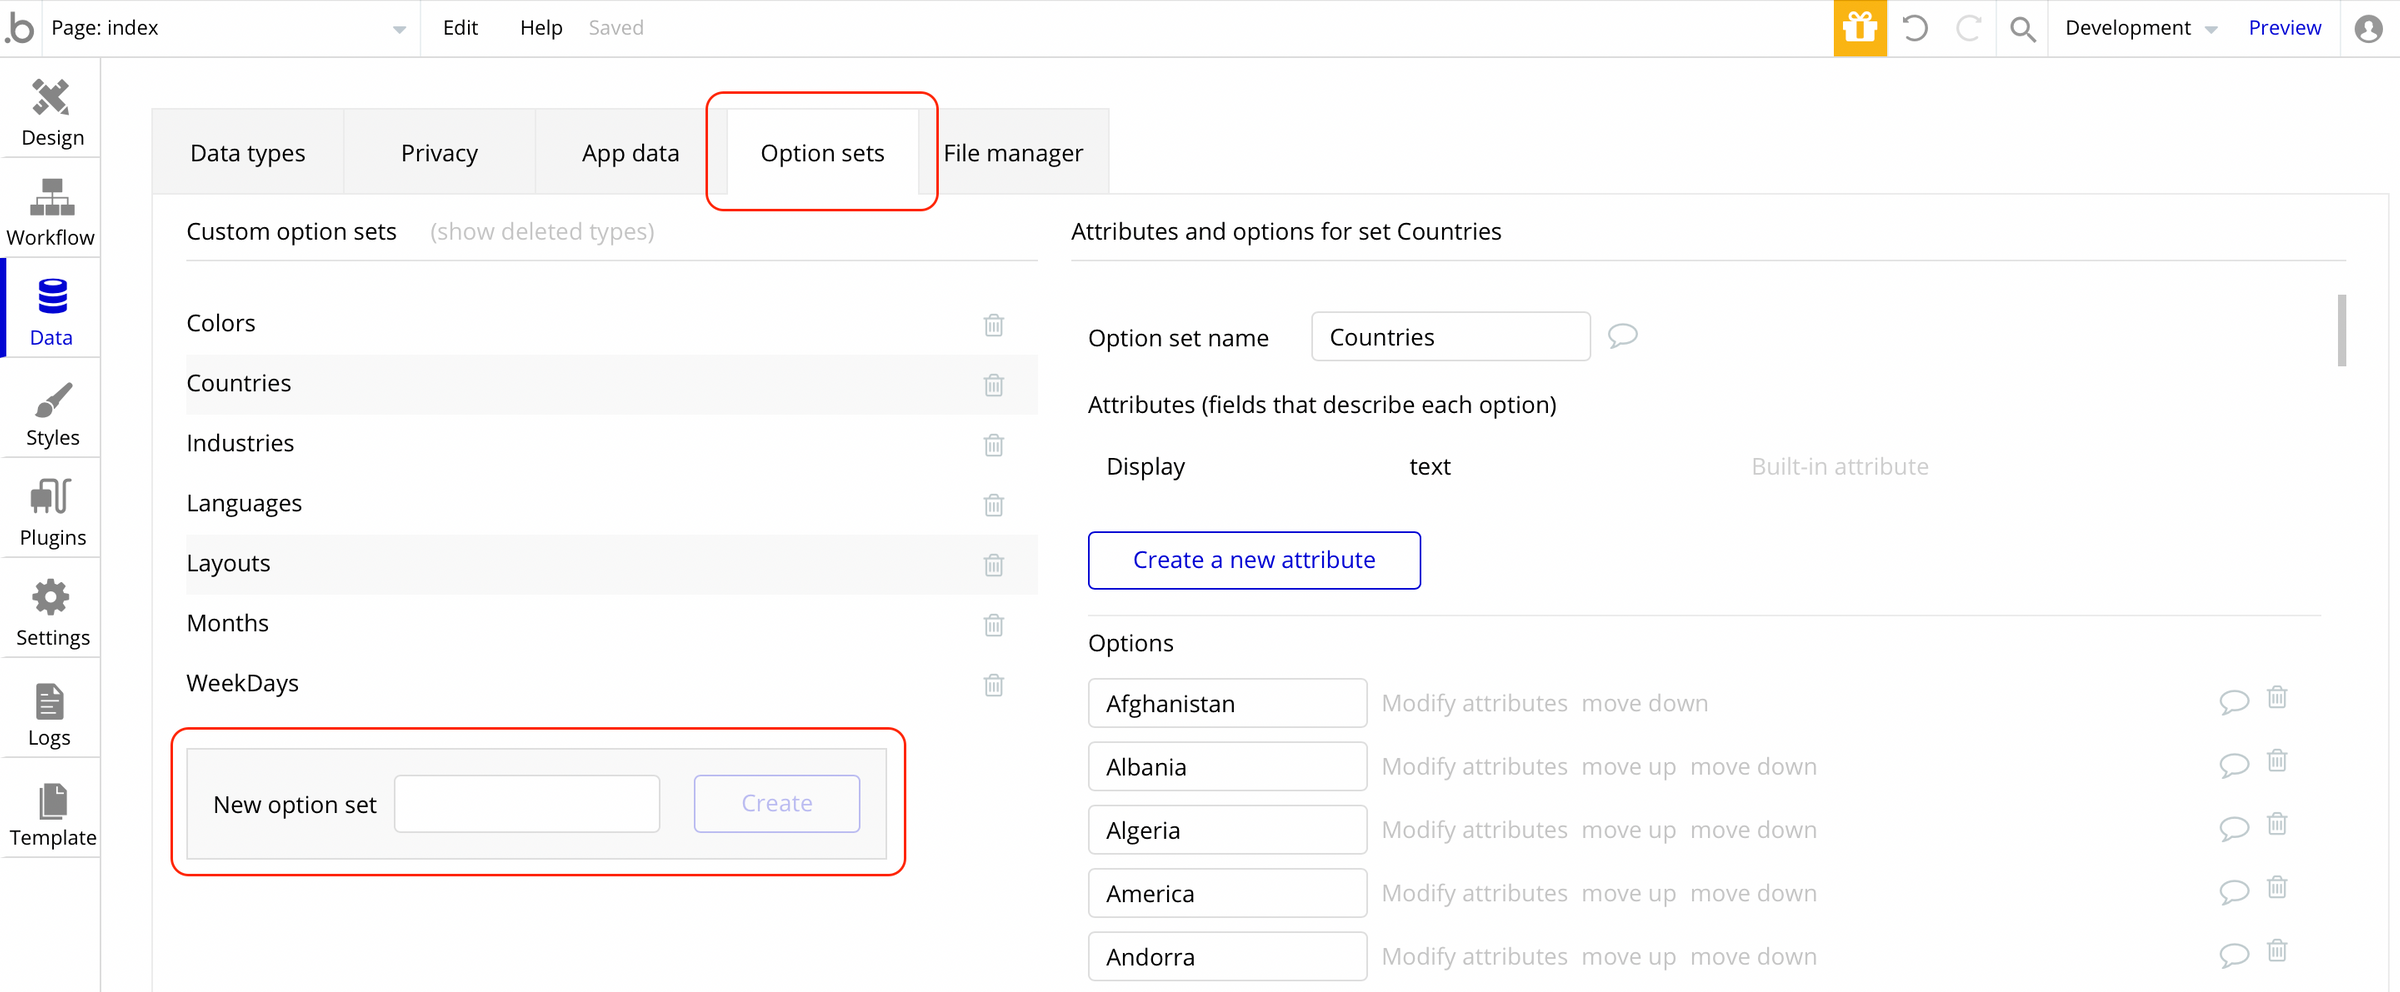Screen dimensions: 2400x992
Task: Switch to the Workflow panel
Action: pyautogui.click(x=51, y=210)
